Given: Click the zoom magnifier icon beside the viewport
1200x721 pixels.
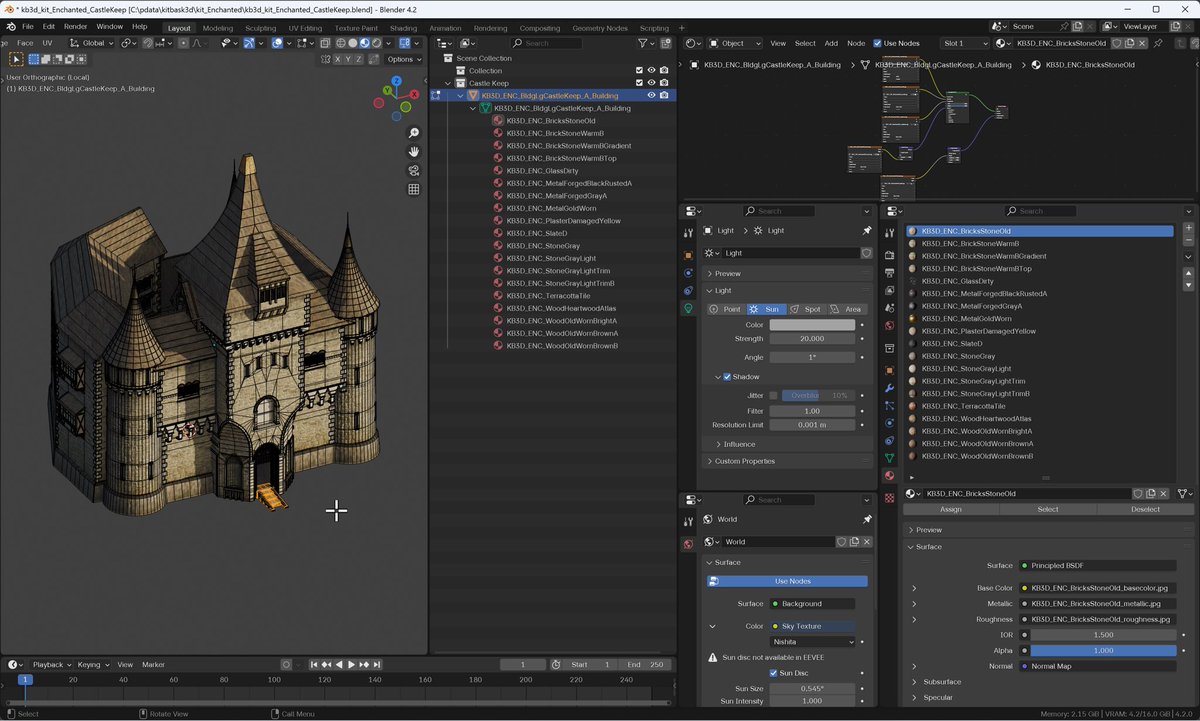Looking at the screenshot, I should pyautogui.click(x=414, y=132).
